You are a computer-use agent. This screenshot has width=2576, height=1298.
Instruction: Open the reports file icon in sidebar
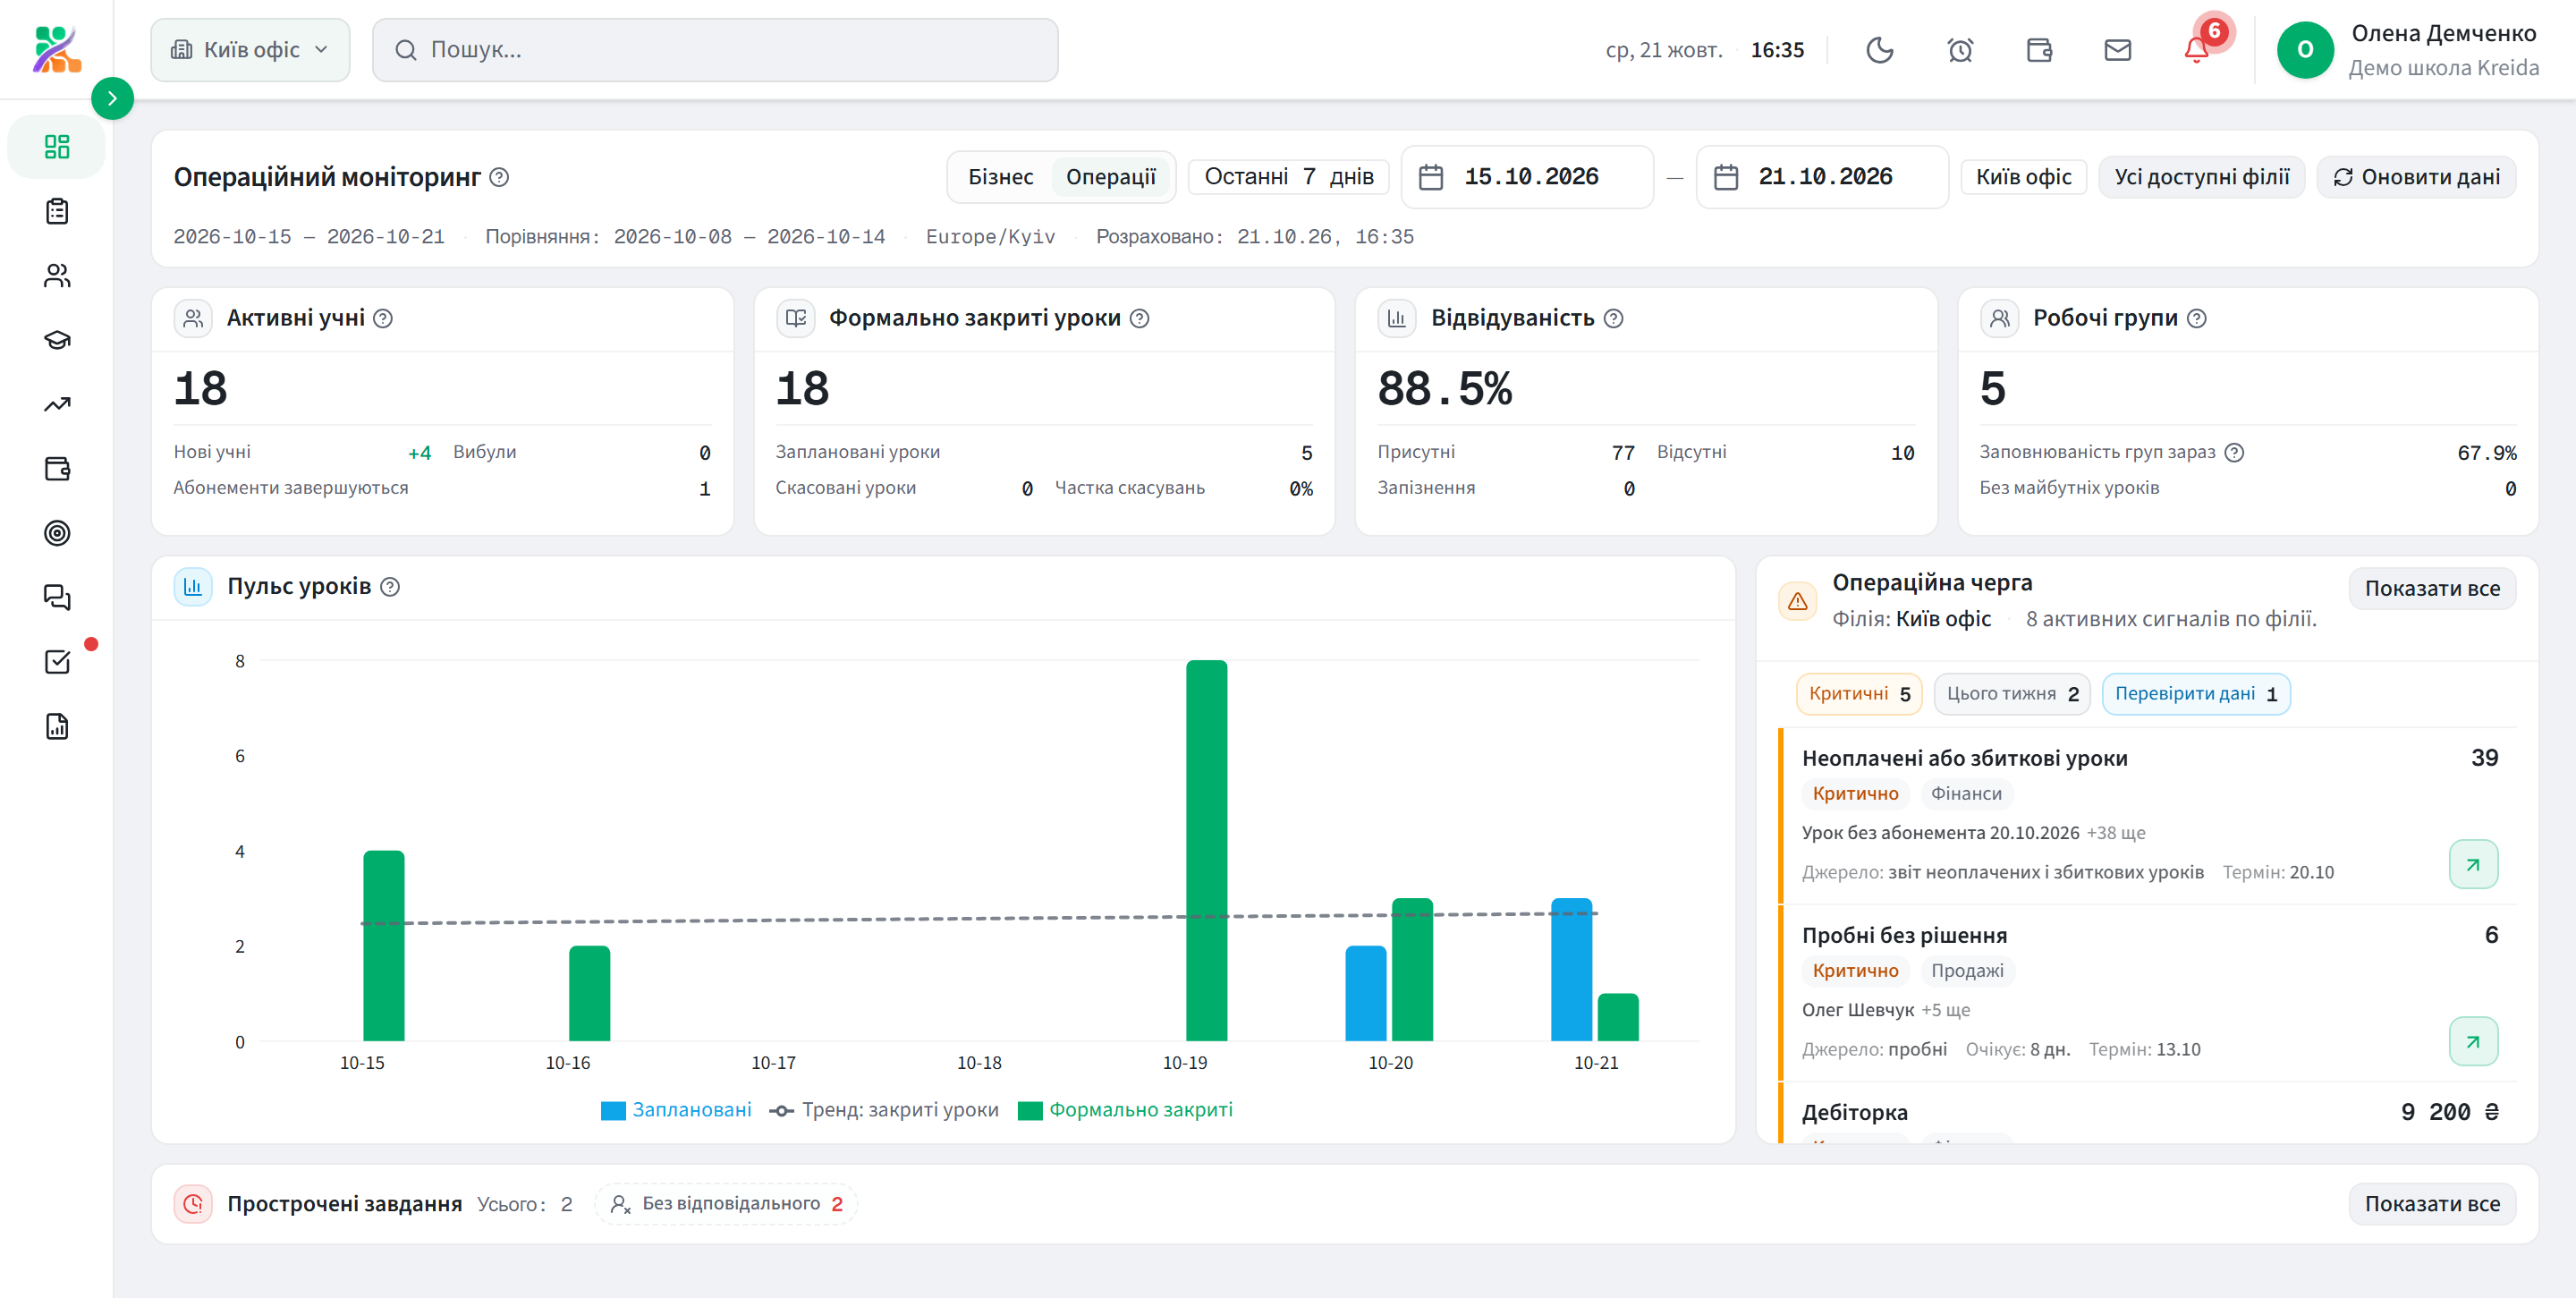pos(57,726)
